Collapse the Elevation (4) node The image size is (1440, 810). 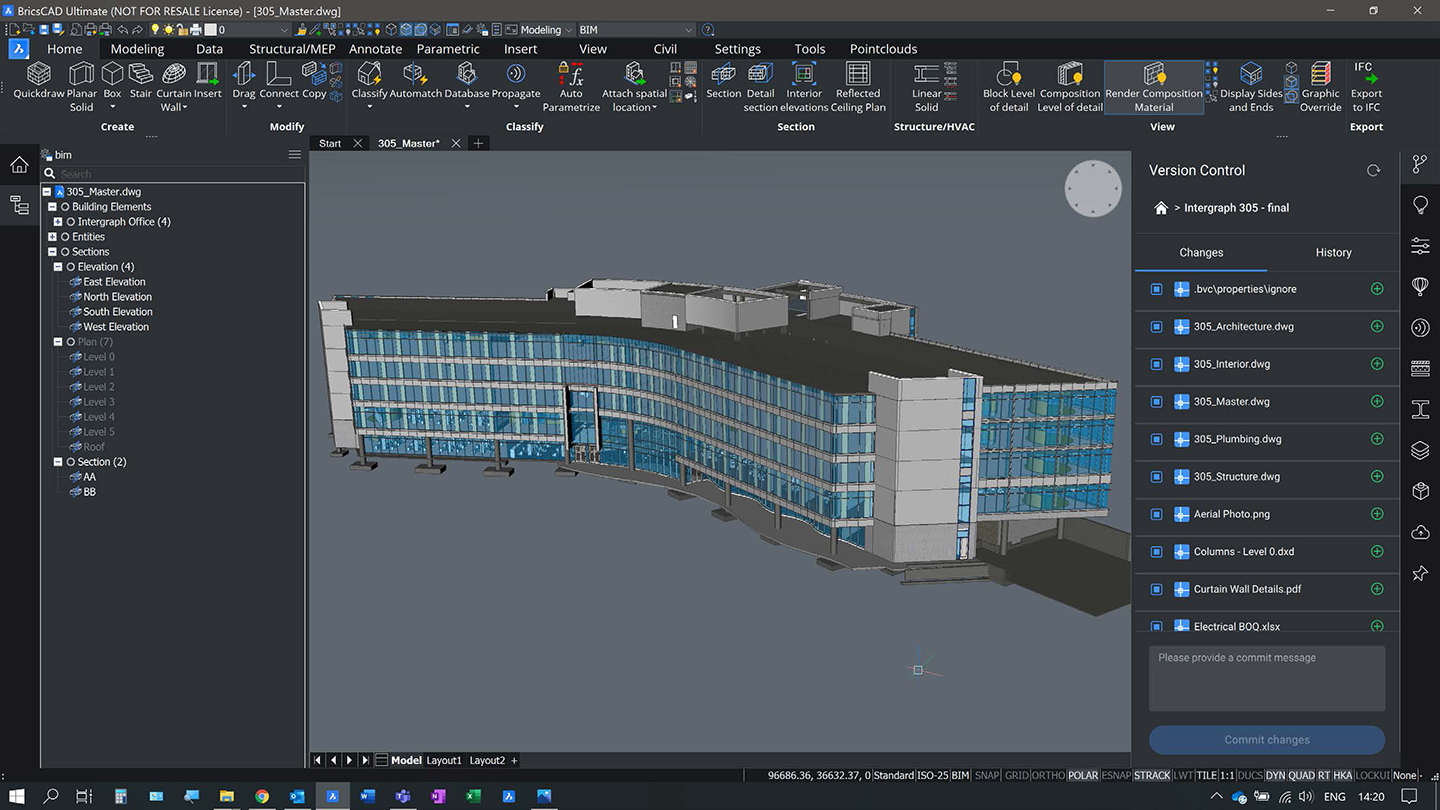(x=58, y=267)
